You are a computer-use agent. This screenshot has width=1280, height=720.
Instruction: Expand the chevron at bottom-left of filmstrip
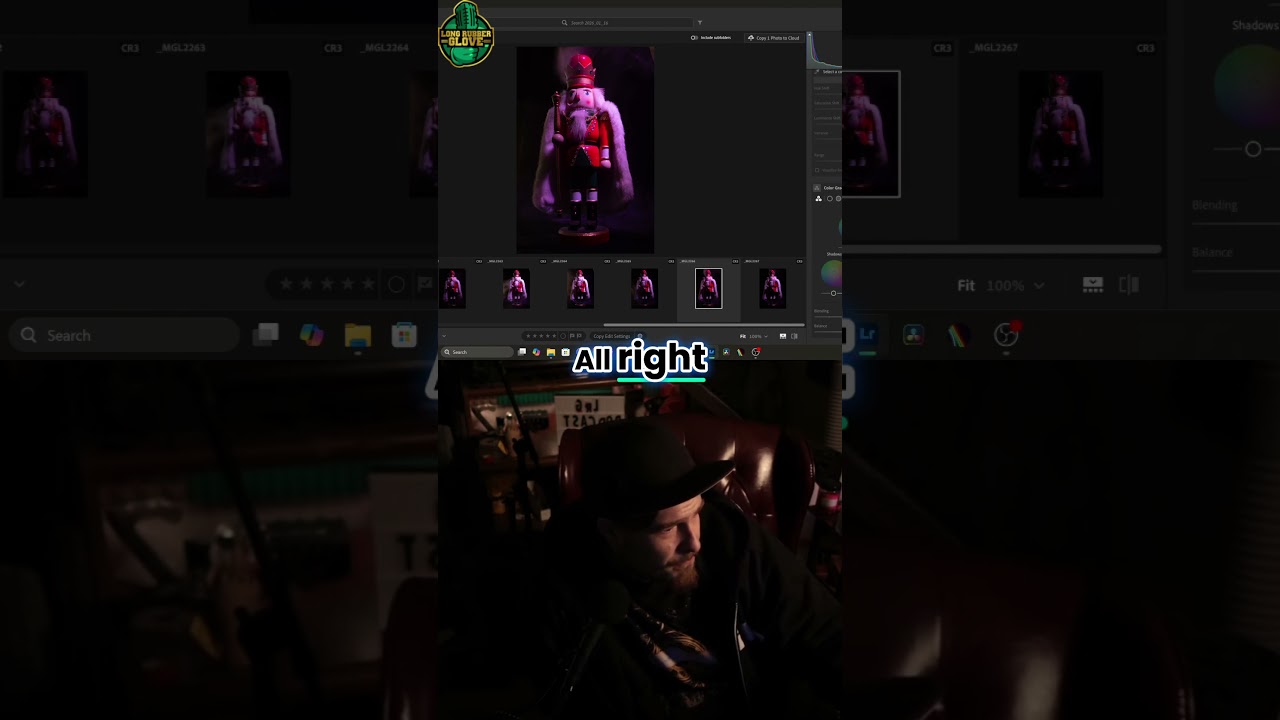point(444,336)
